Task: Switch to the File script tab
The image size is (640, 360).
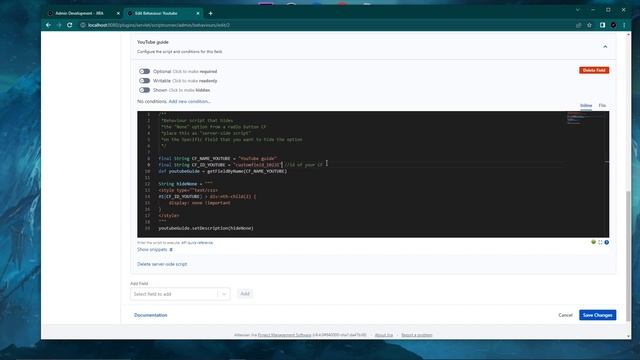Action: click(602, 106)
